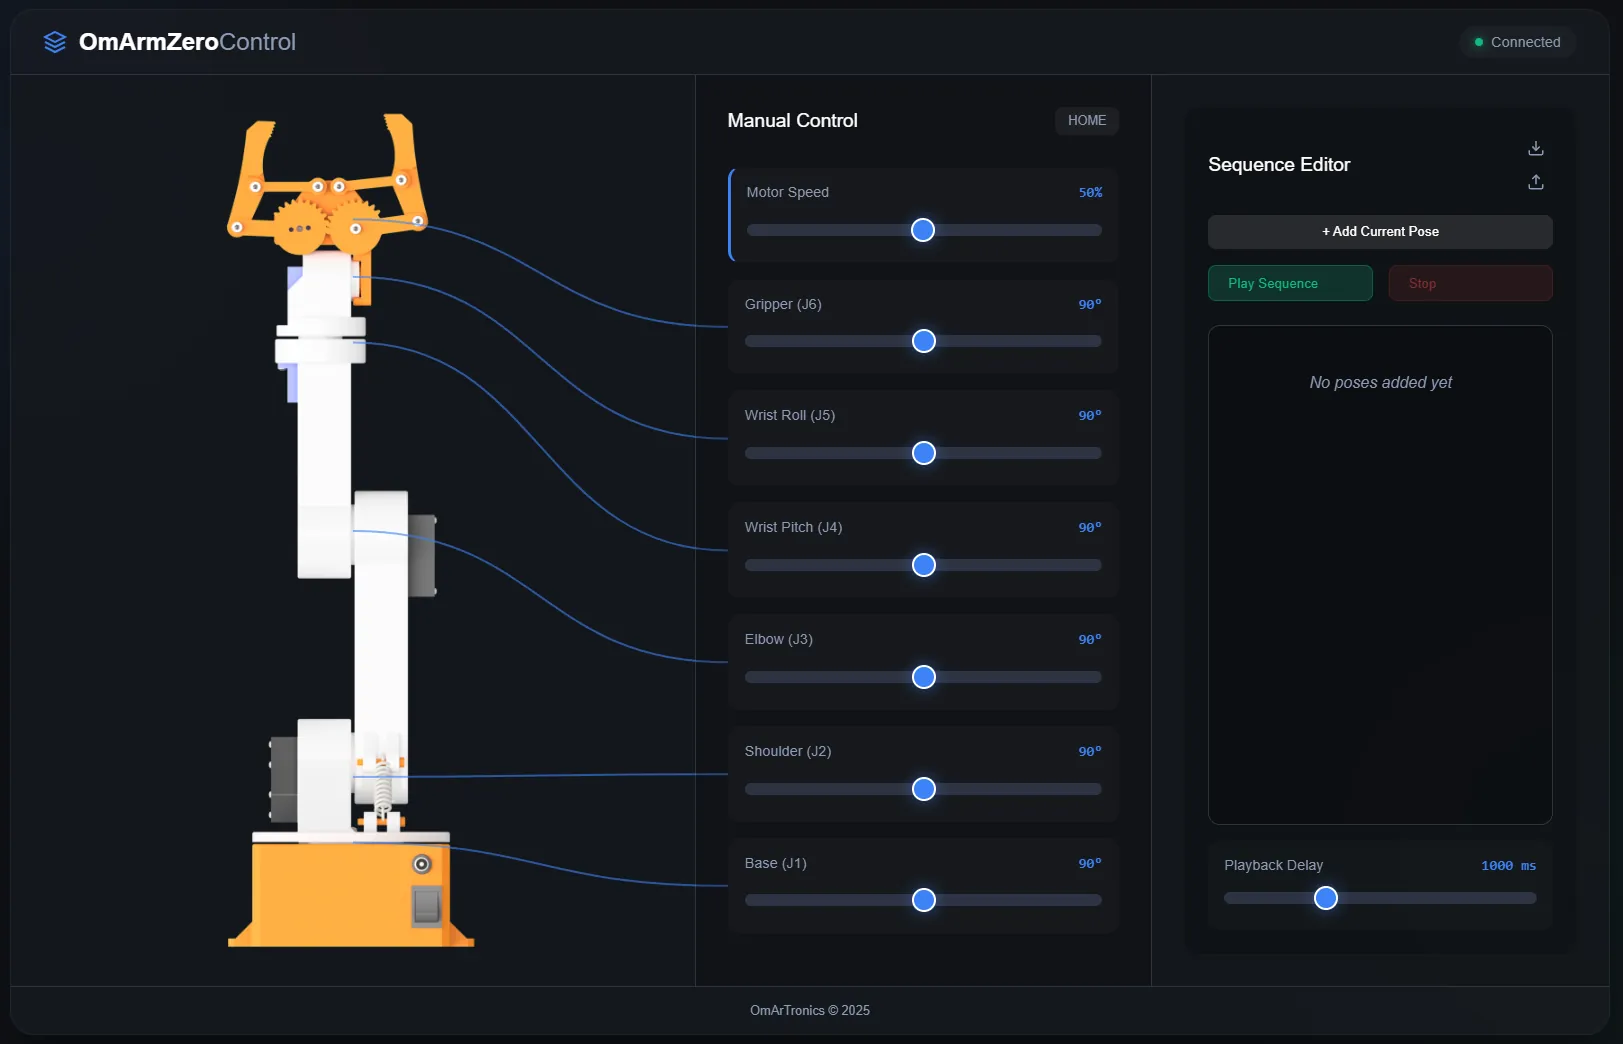Add the current pose to the sequence
This screenshot has height=1044, width=1623.
click(1380, 232)
